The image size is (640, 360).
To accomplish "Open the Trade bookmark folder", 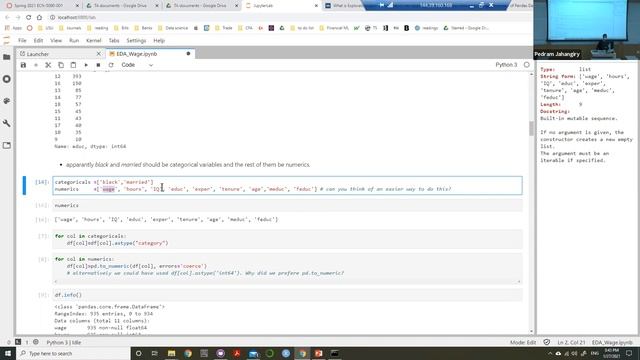I will [224, 28].
